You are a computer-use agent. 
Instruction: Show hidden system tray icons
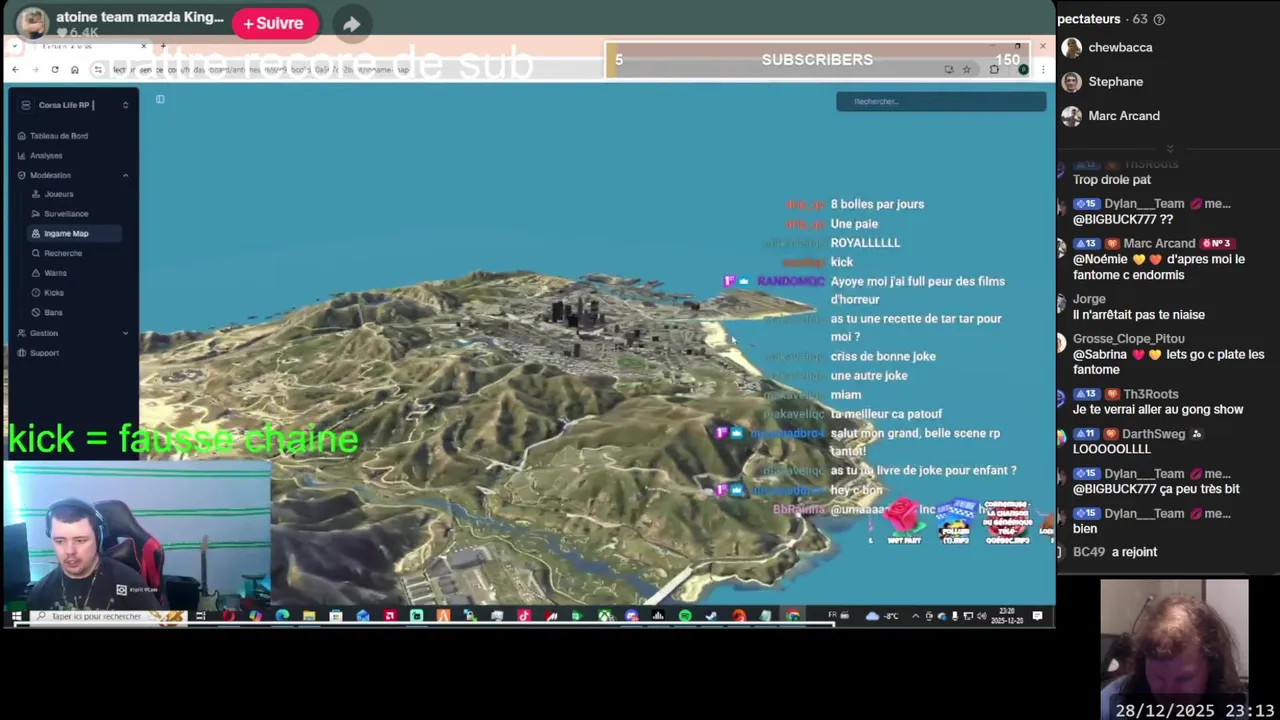click(x=916, y=616)
